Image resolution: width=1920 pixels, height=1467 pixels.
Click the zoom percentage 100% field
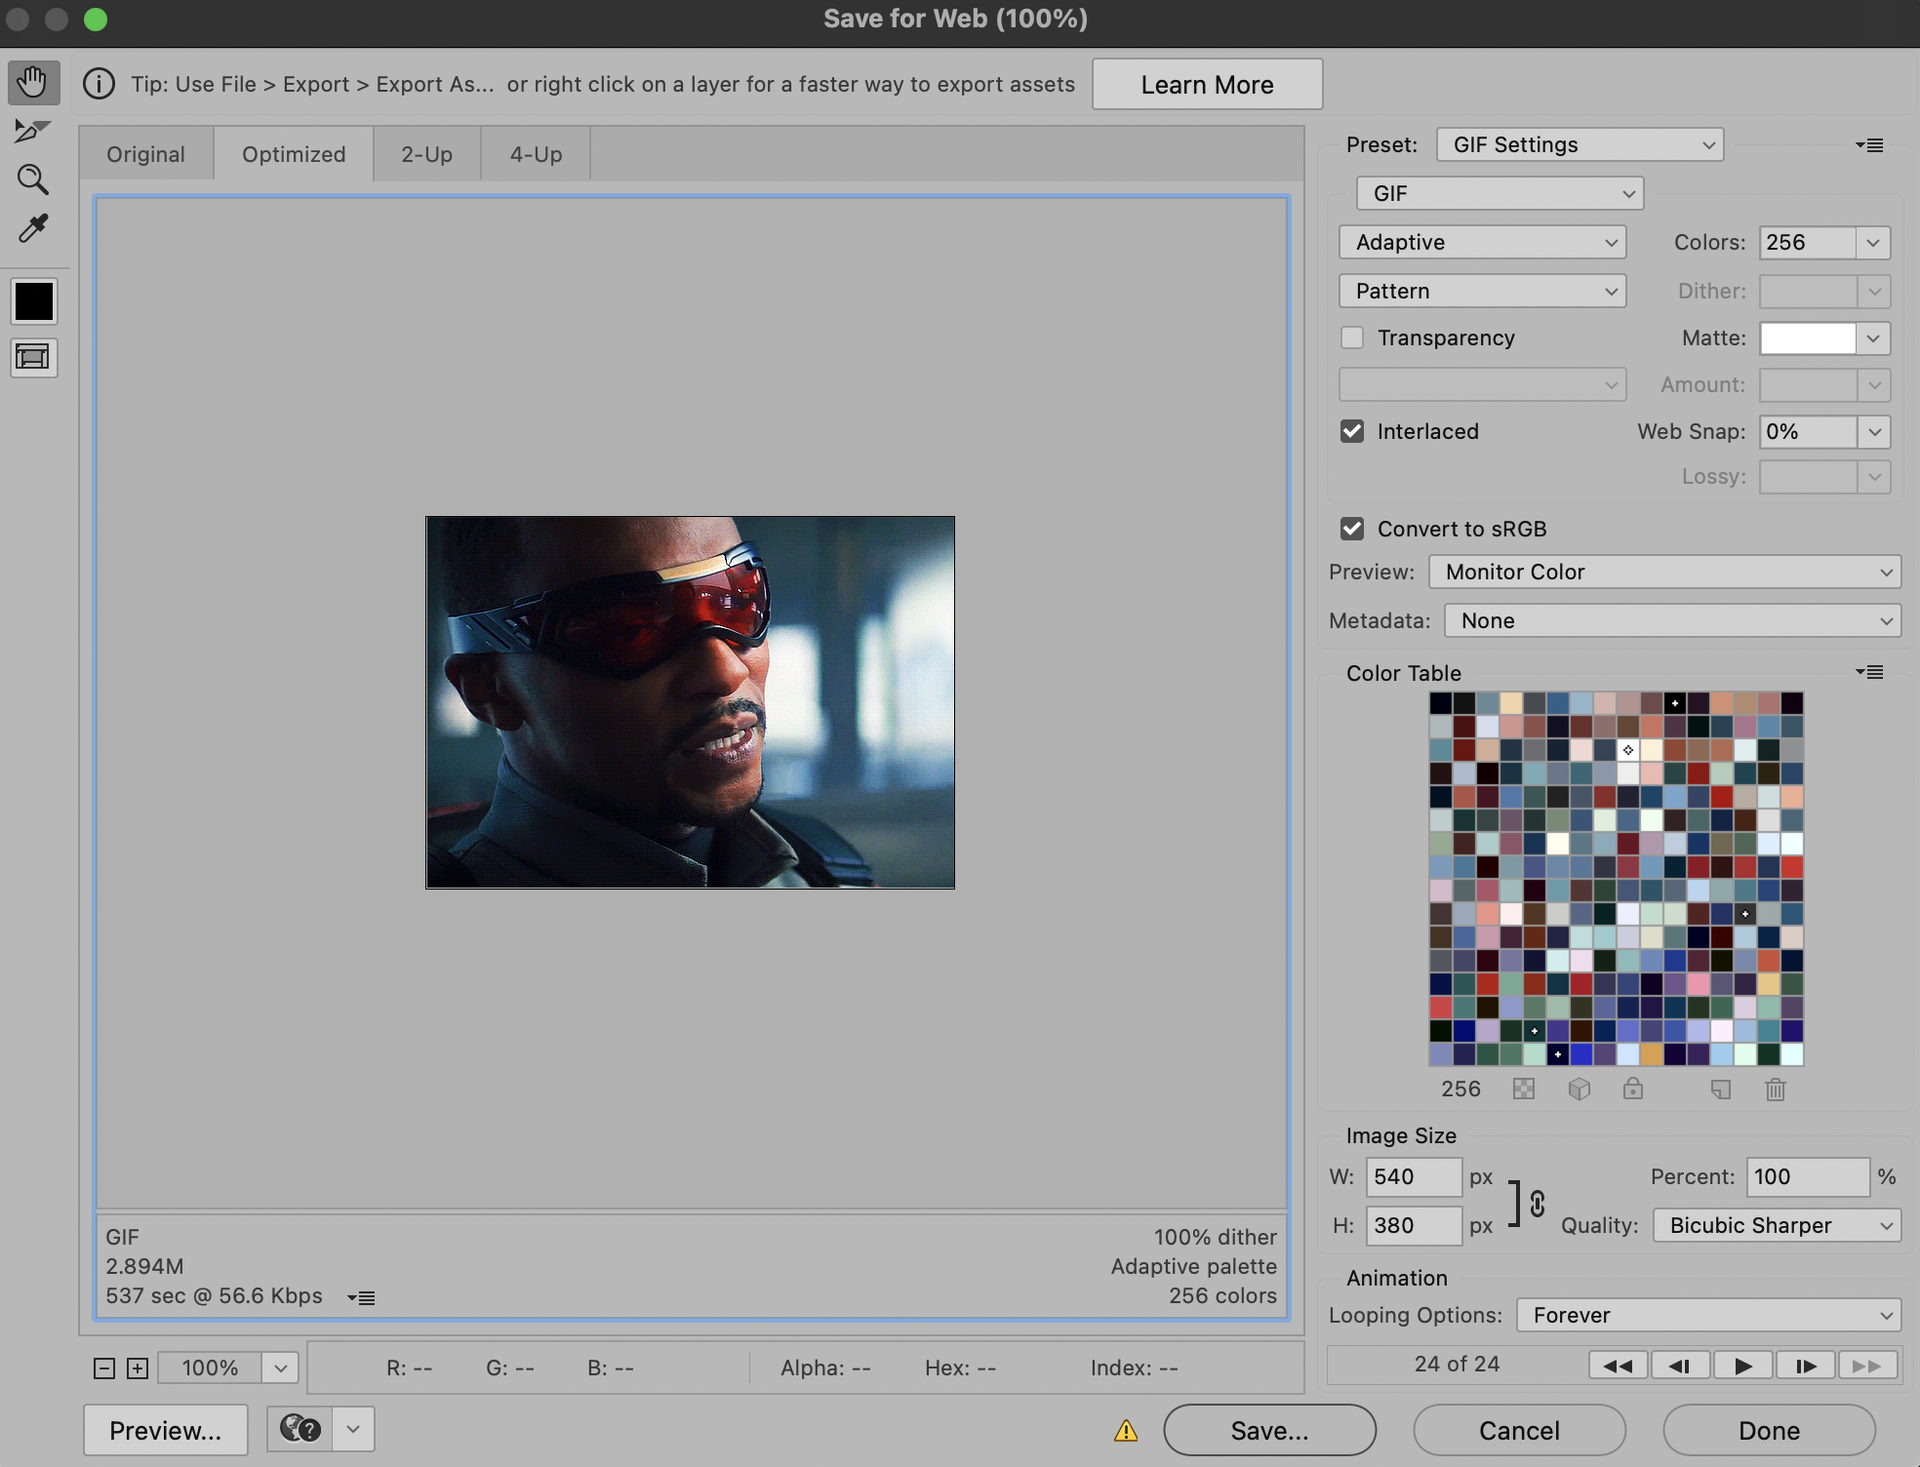(210, 1368)
